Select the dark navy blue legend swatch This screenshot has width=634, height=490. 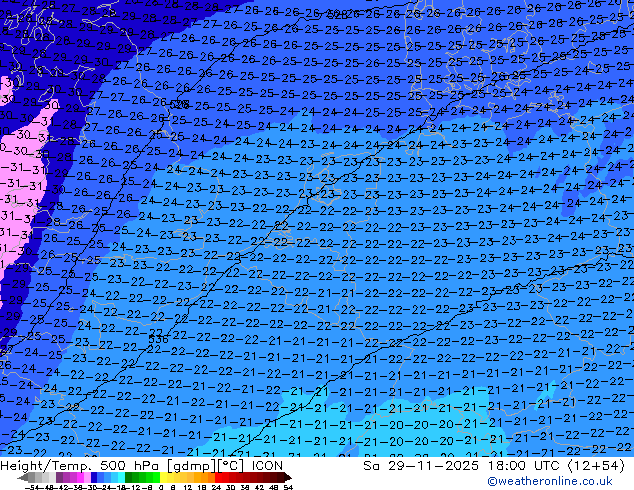click(x=94, y=478)
